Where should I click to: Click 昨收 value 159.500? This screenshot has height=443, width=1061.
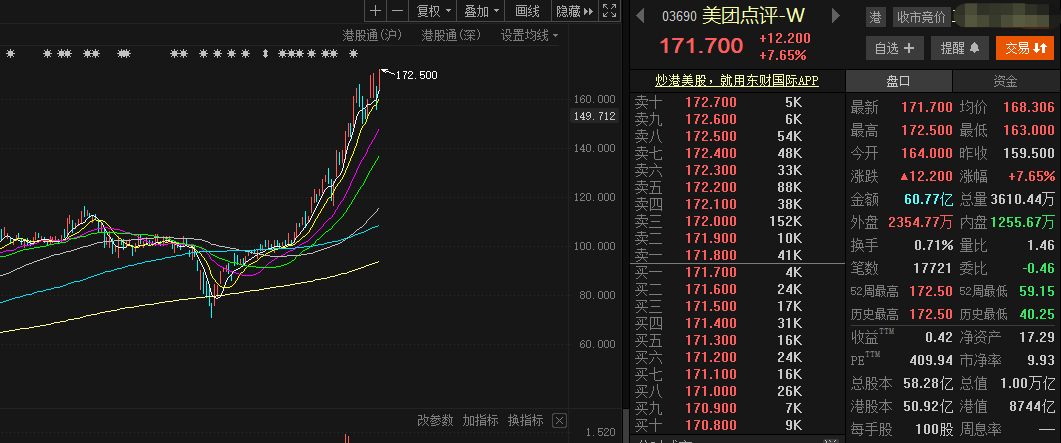[1030, 153]
